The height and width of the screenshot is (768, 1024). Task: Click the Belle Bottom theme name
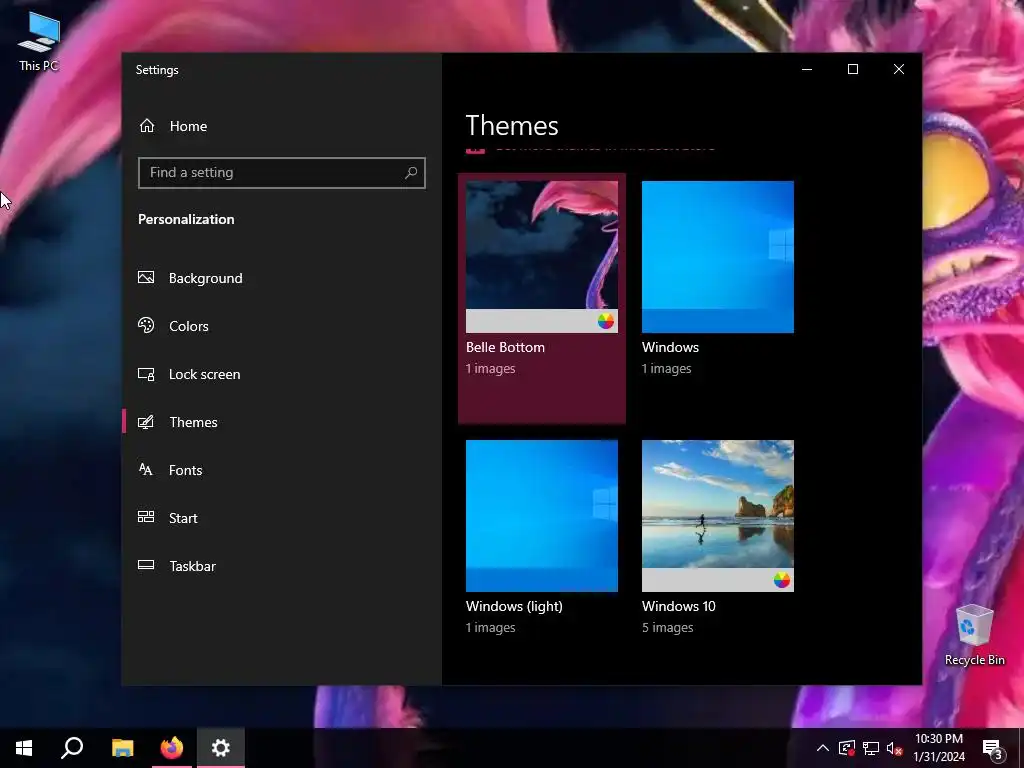click(505, 347)
